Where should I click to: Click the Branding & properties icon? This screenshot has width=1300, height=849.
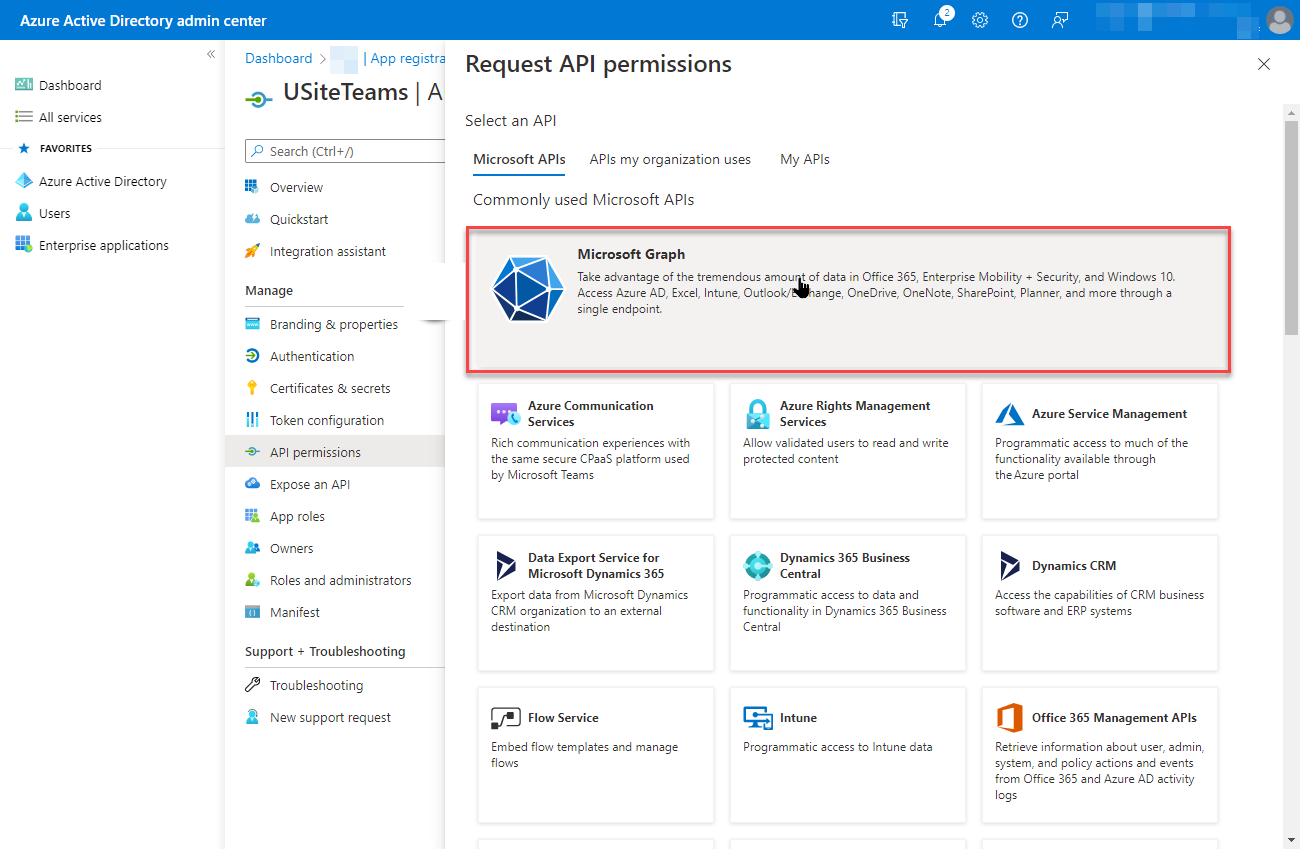252,324
